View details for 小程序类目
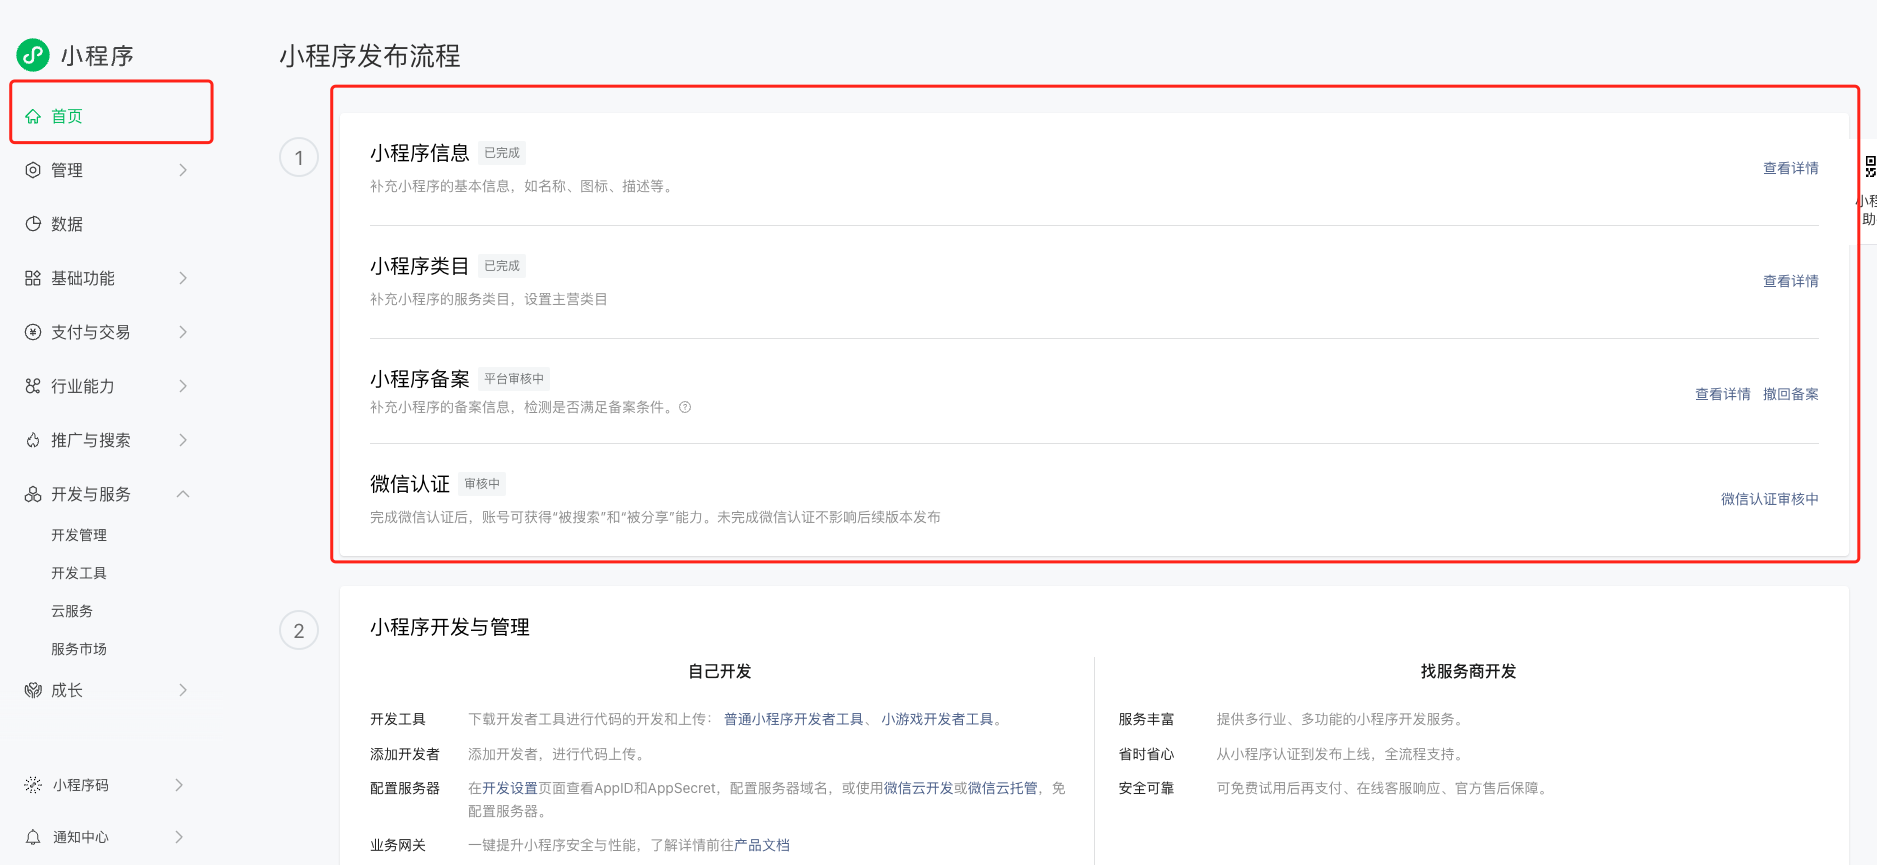Image resolution: width=1877 pixels, height=865 pixels. coord(1790,281)
